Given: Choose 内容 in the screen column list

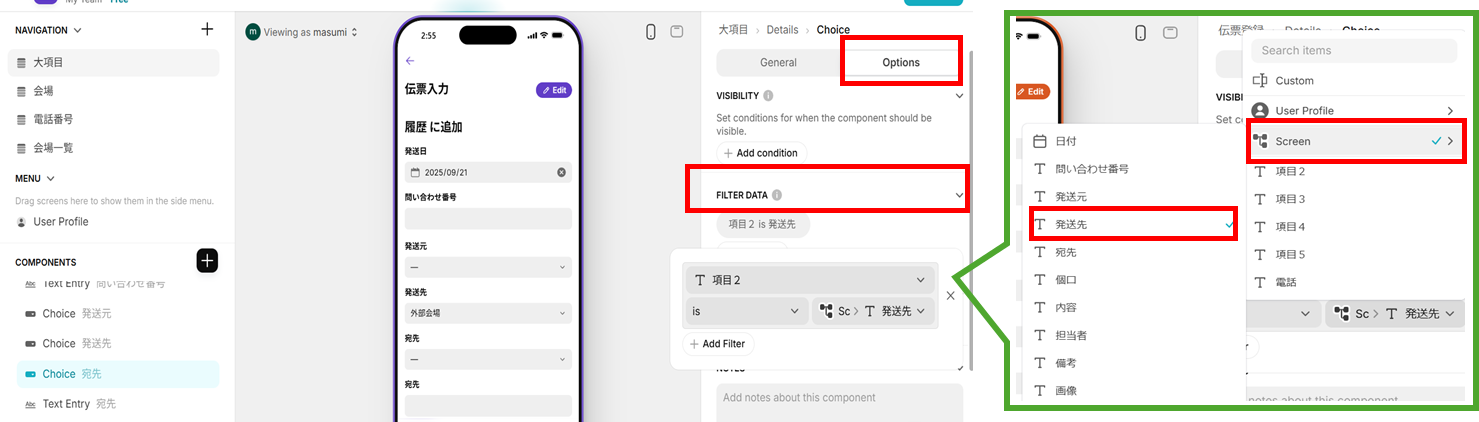Looking at the screenshot, I should (x=1134, y=307).
